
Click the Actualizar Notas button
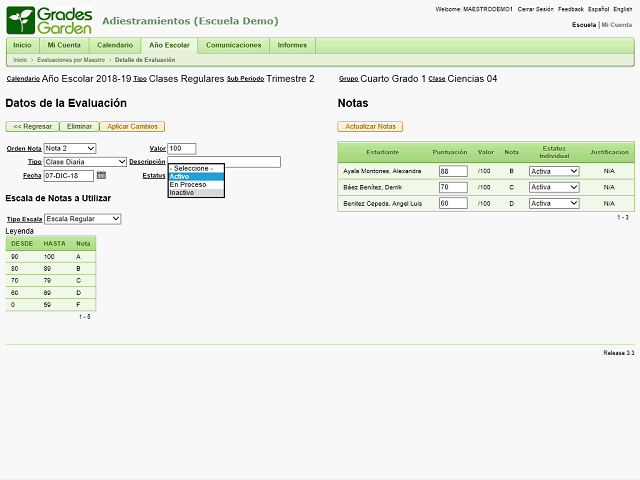370,127
